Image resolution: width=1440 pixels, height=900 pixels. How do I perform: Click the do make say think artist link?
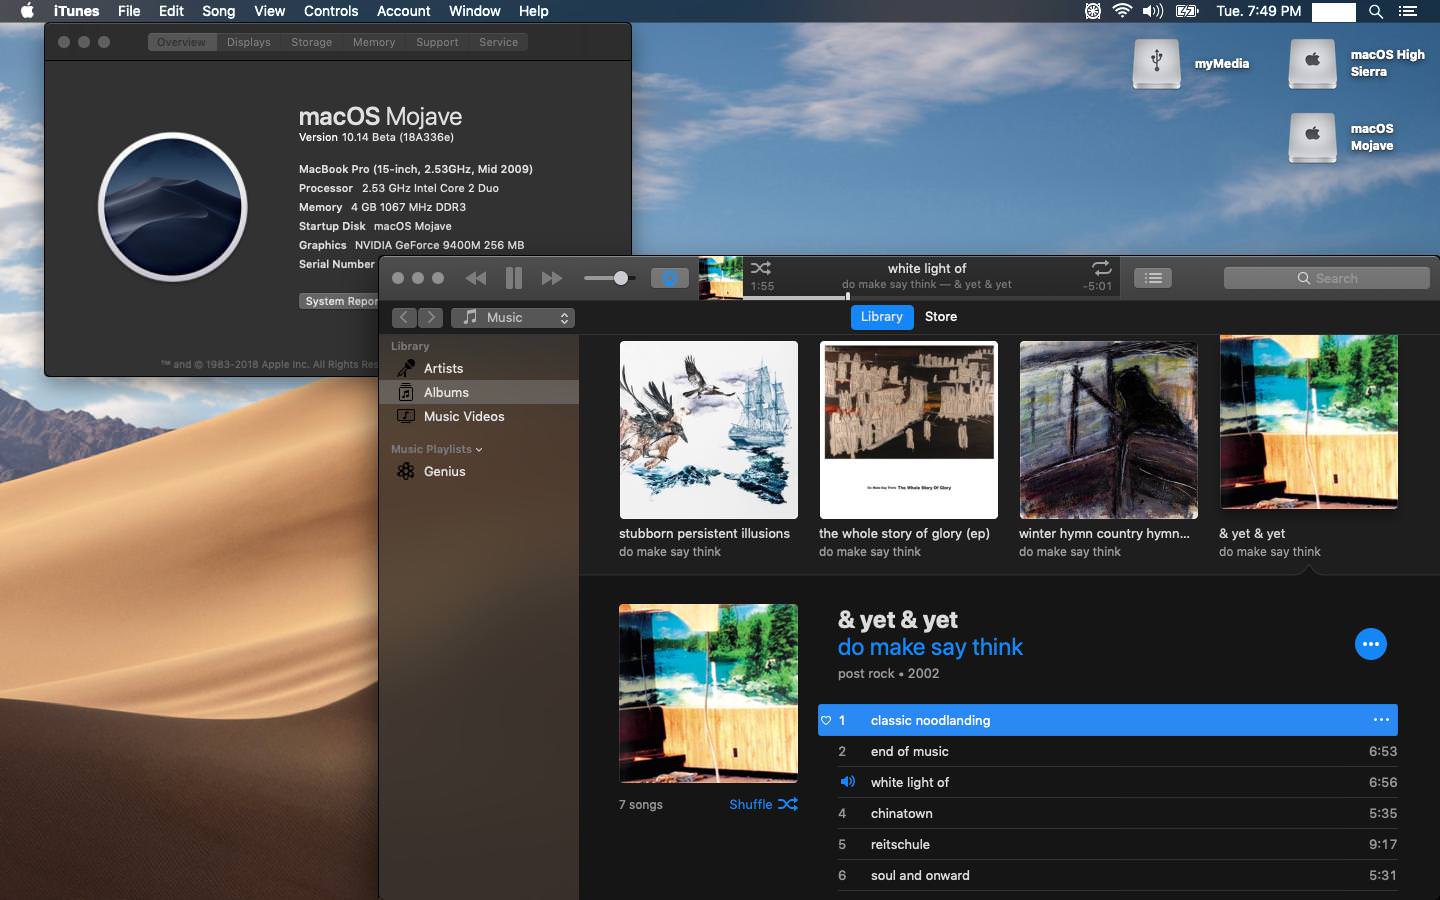(x=930, y=647)
